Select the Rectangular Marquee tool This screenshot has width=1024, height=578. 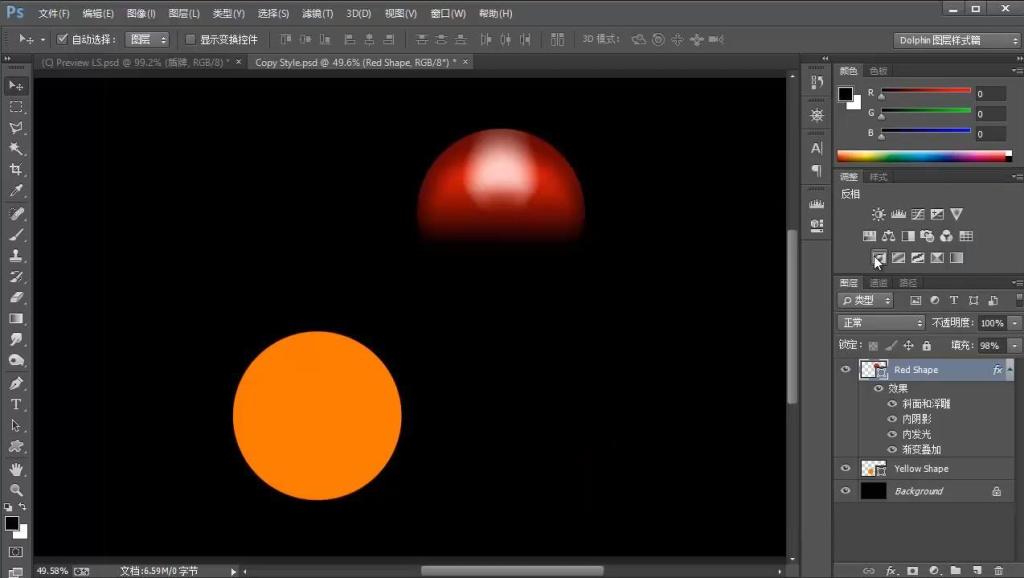coord(16,106)
